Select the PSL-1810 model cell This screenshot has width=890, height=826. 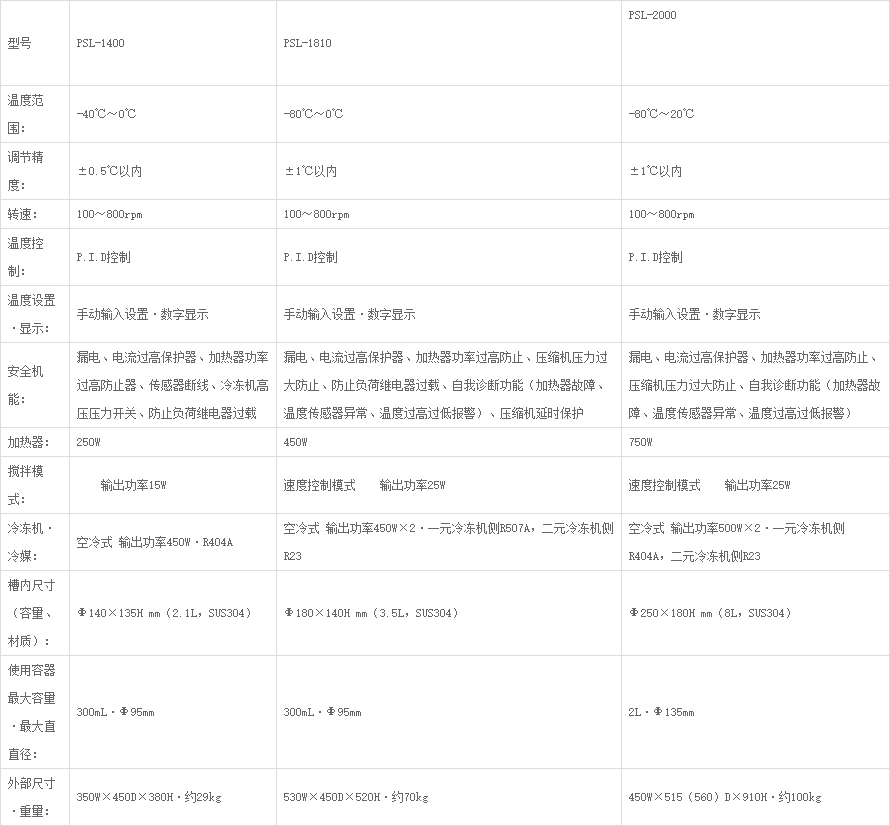pos(307,44)
